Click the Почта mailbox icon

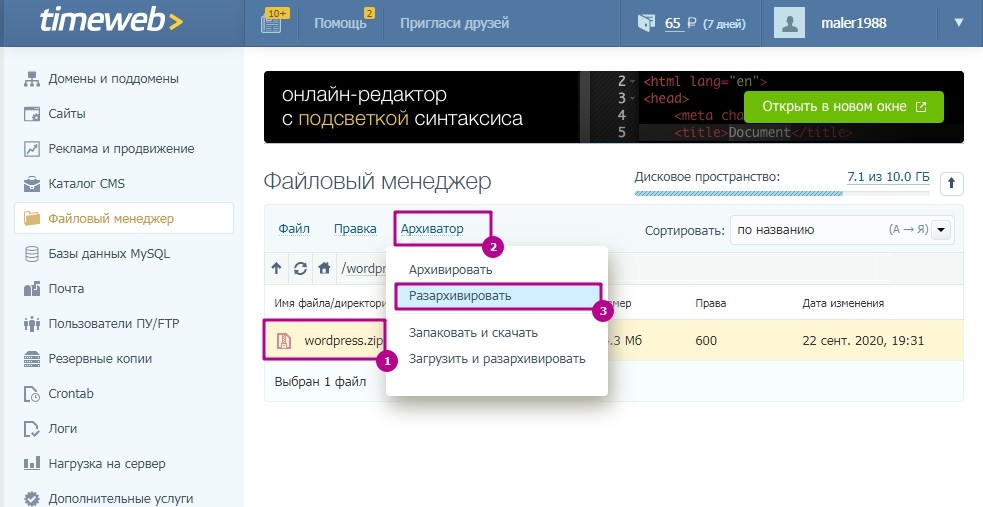(x=31, y=289)
